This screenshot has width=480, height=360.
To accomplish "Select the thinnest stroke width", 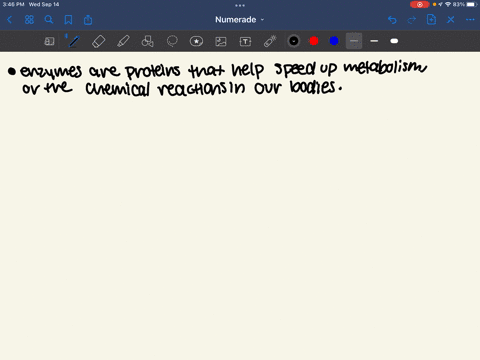I will pos(354,41).
